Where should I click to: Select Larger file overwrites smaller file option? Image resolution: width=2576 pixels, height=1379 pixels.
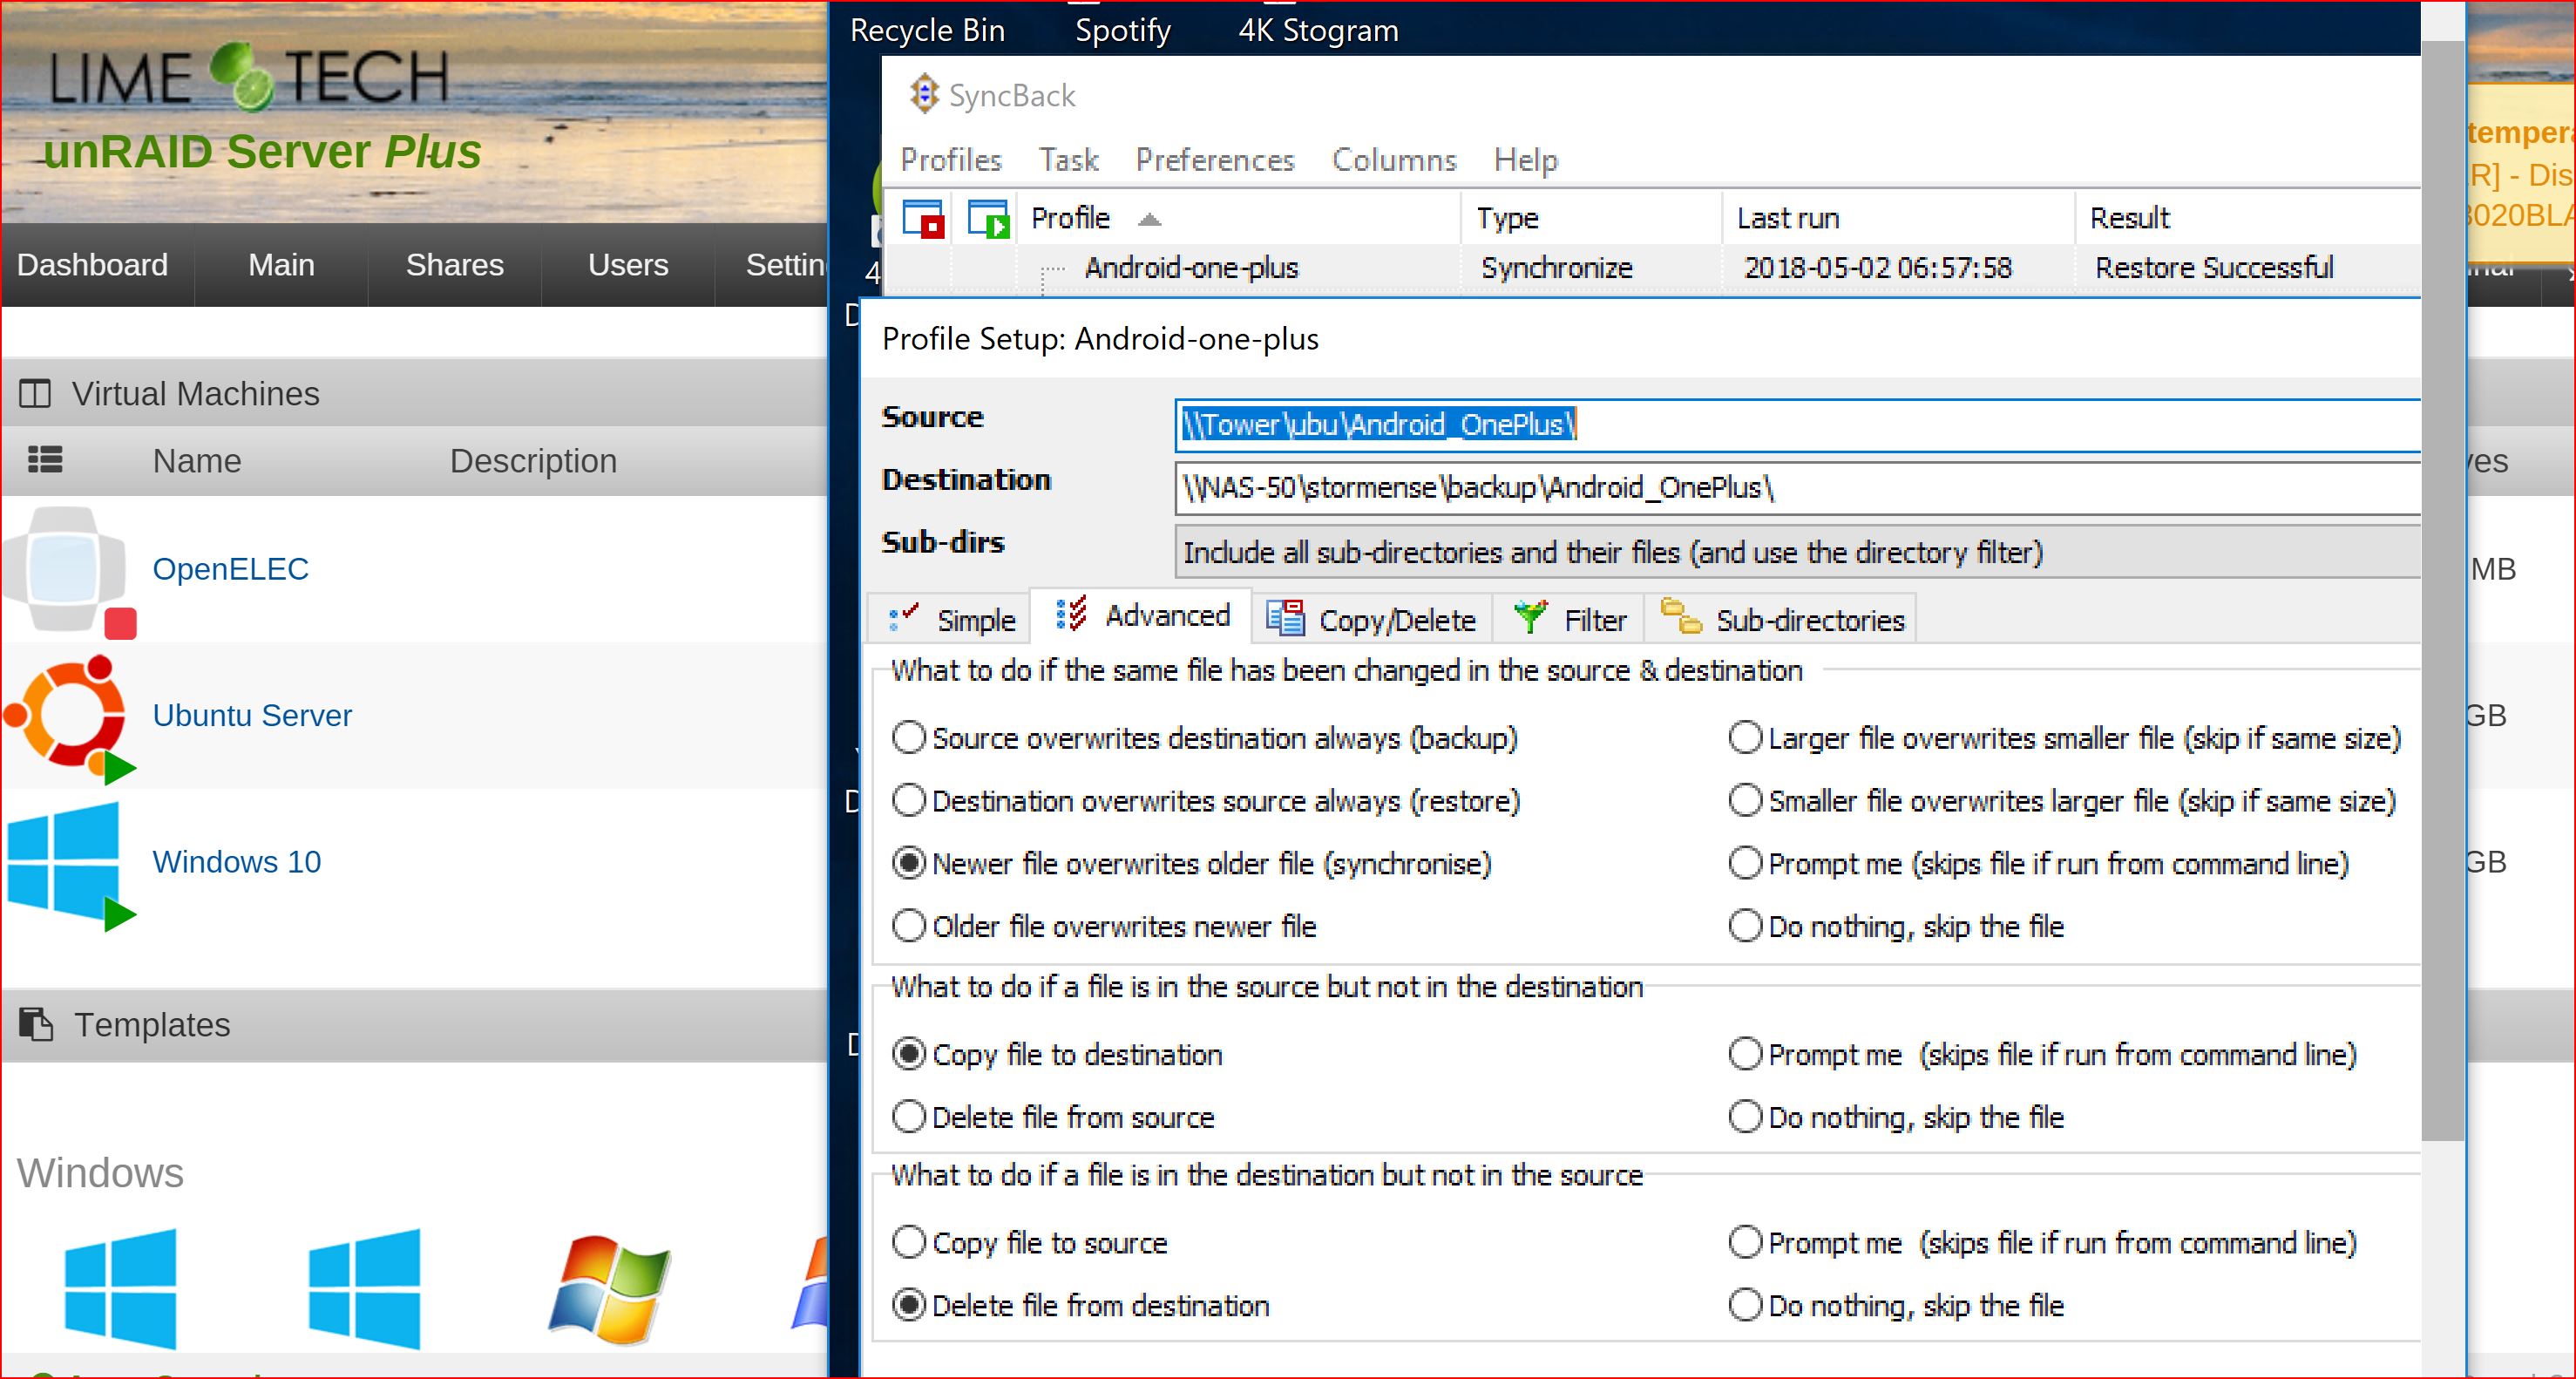[x=1746, y=738]
